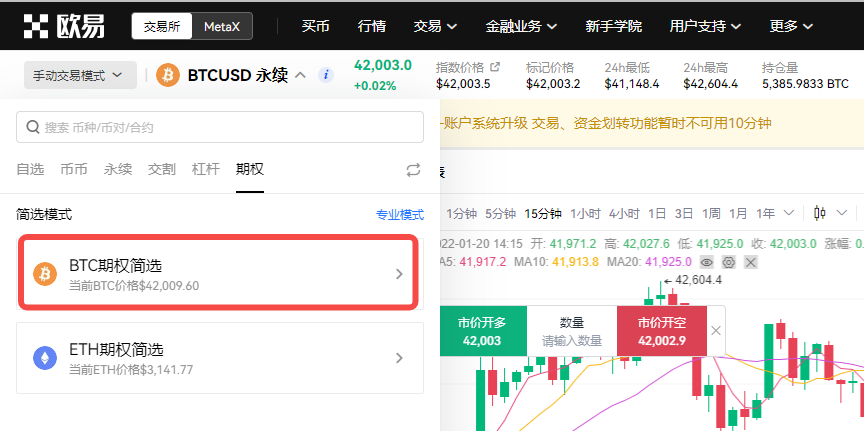Screen dimensions: 864x431
Task: Remove the MA indicator with X icon
Action: point(750,262)
